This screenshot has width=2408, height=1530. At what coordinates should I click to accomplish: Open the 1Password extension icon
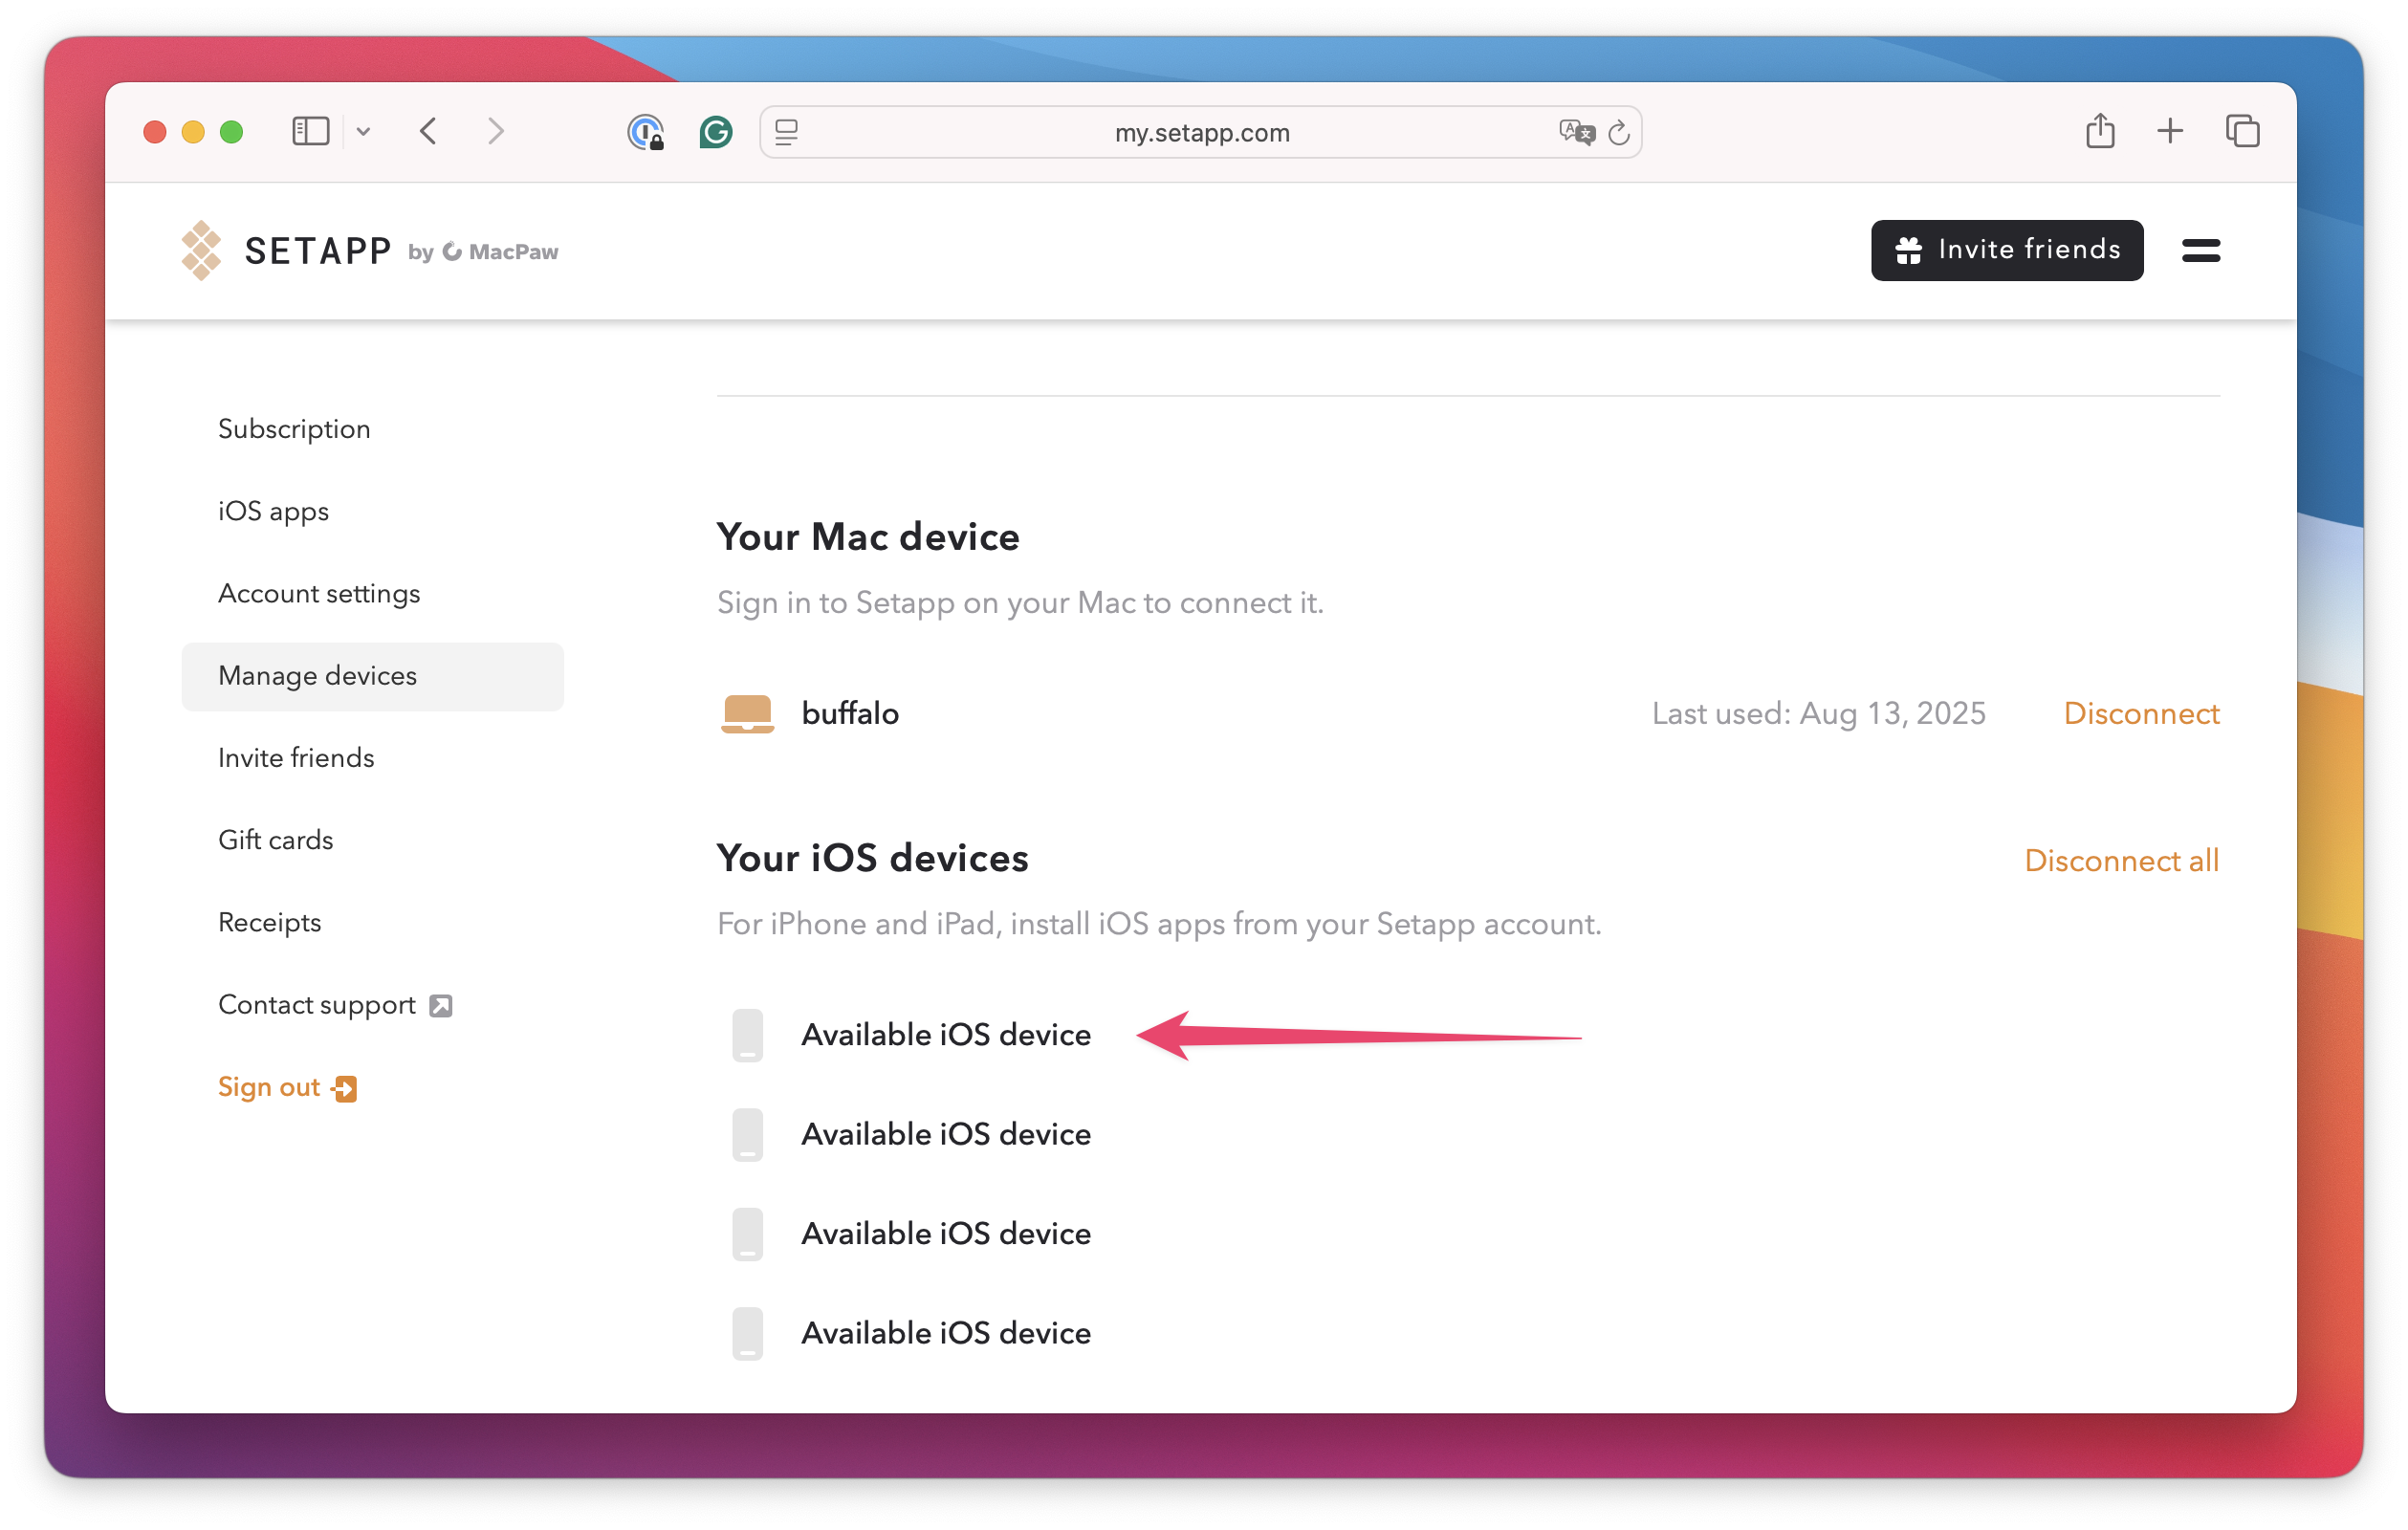coord(645,132)
